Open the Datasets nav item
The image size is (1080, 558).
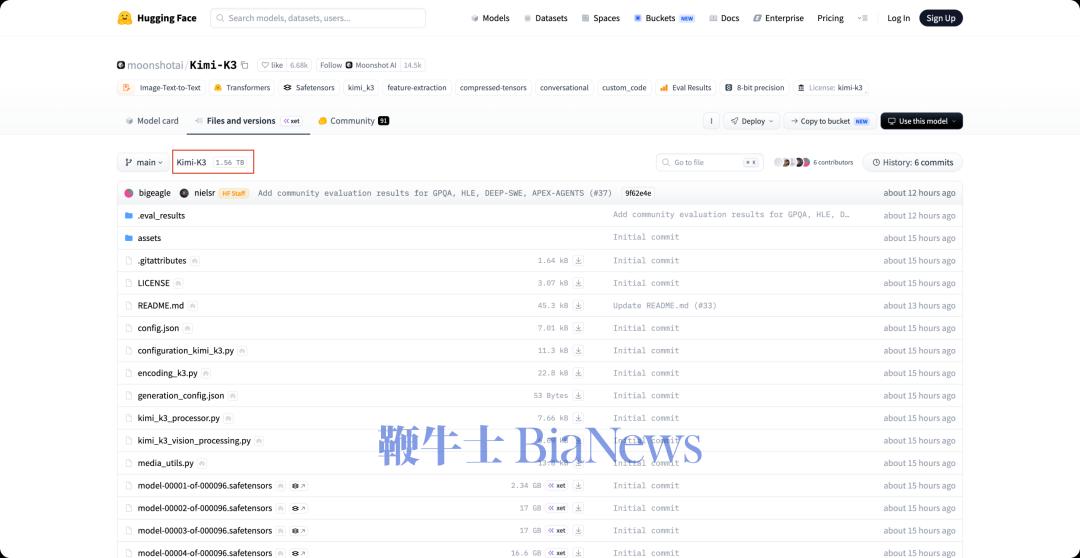[x=546, y=18]
